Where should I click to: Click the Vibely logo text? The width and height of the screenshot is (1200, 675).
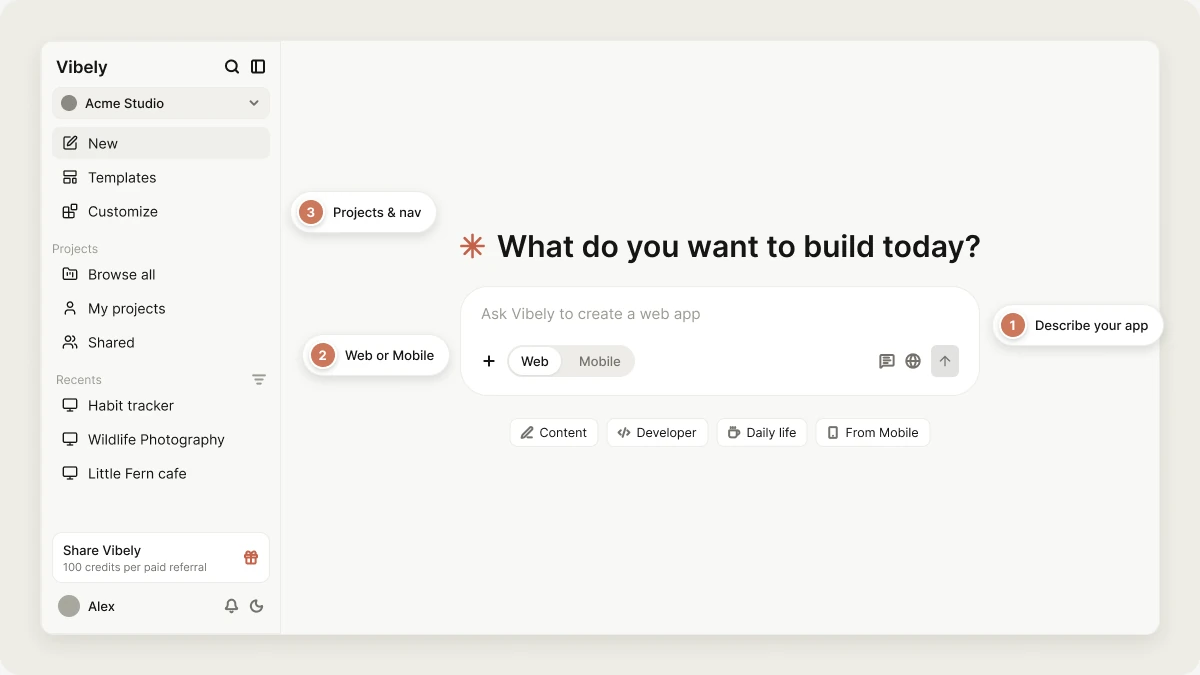[x=82, y=67]
